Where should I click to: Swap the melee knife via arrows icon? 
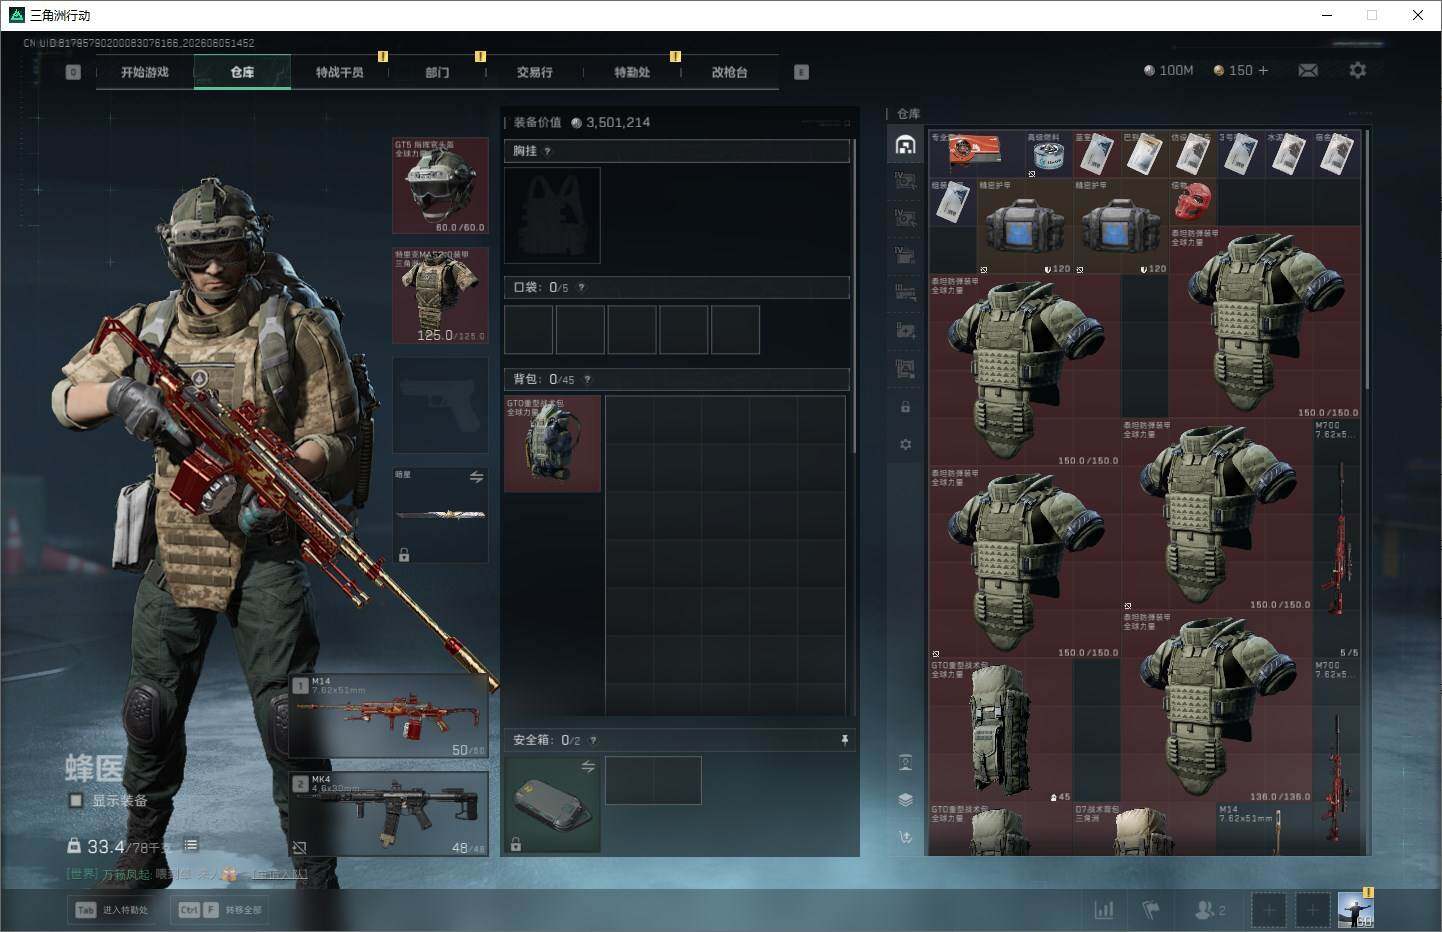click(x=477, y=478)
